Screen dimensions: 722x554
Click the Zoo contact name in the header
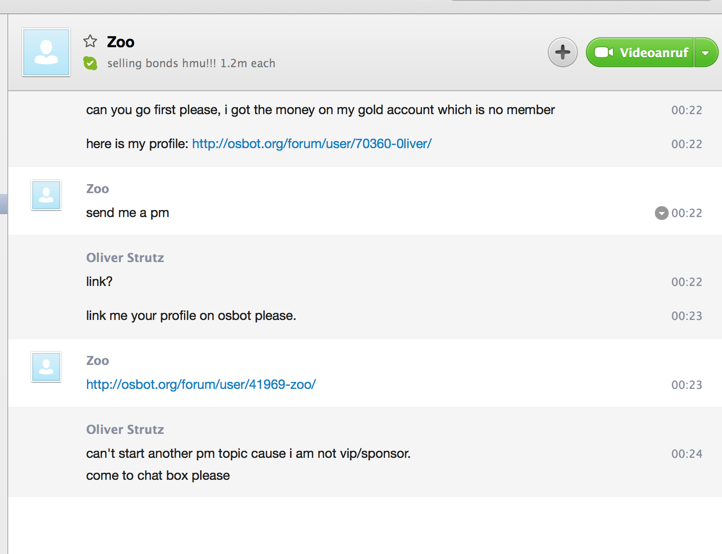click(121, 42)
